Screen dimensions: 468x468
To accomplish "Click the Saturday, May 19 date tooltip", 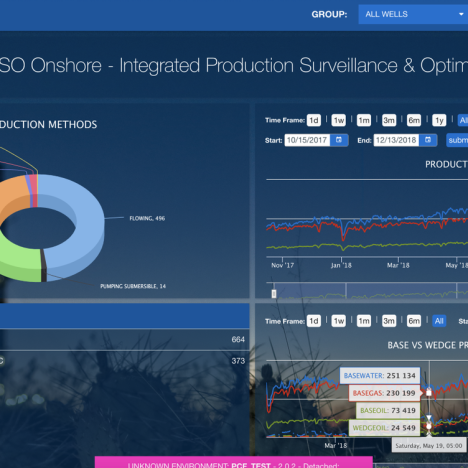I will pos(429,446).
